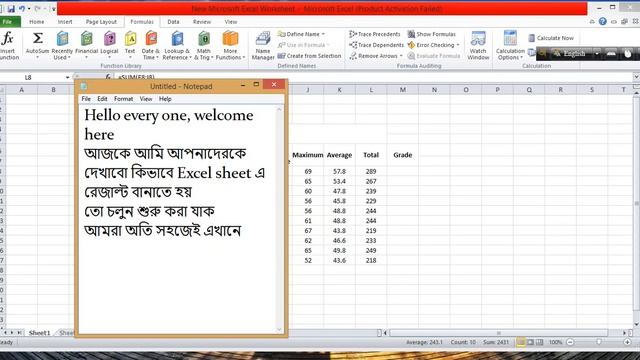Open Notepad's Format menu
Image resolution: width=640 pixels, height=360 pixels.
click(124, 99)
